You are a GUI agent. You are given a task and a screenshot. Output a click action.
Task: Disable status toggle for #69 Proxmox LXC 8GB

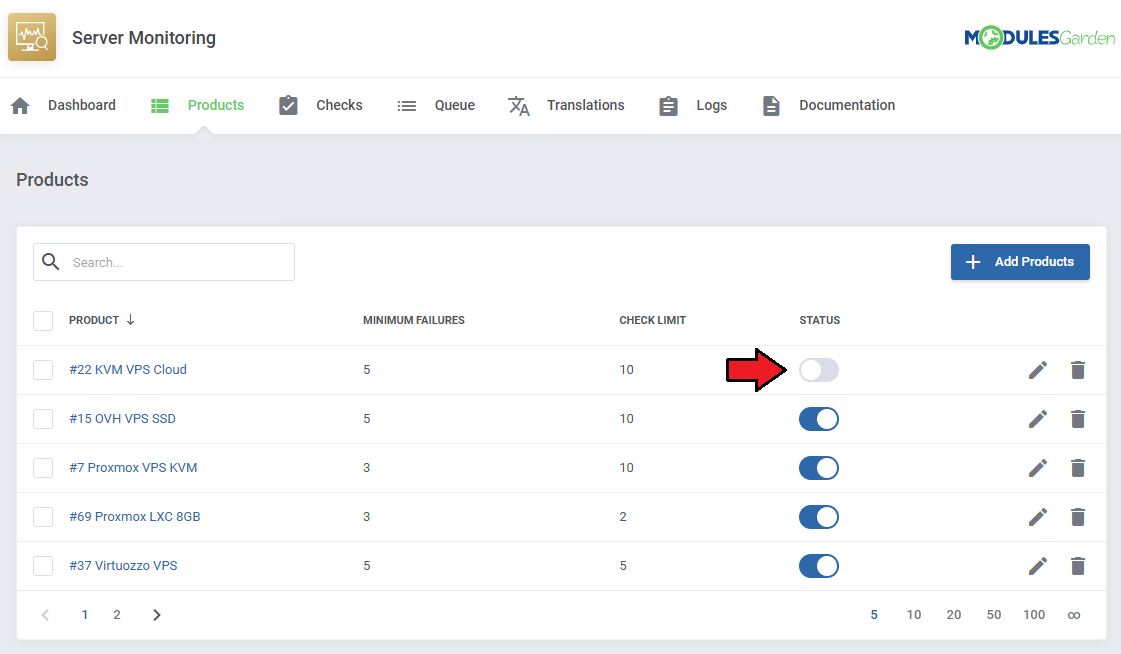[819, 517]
